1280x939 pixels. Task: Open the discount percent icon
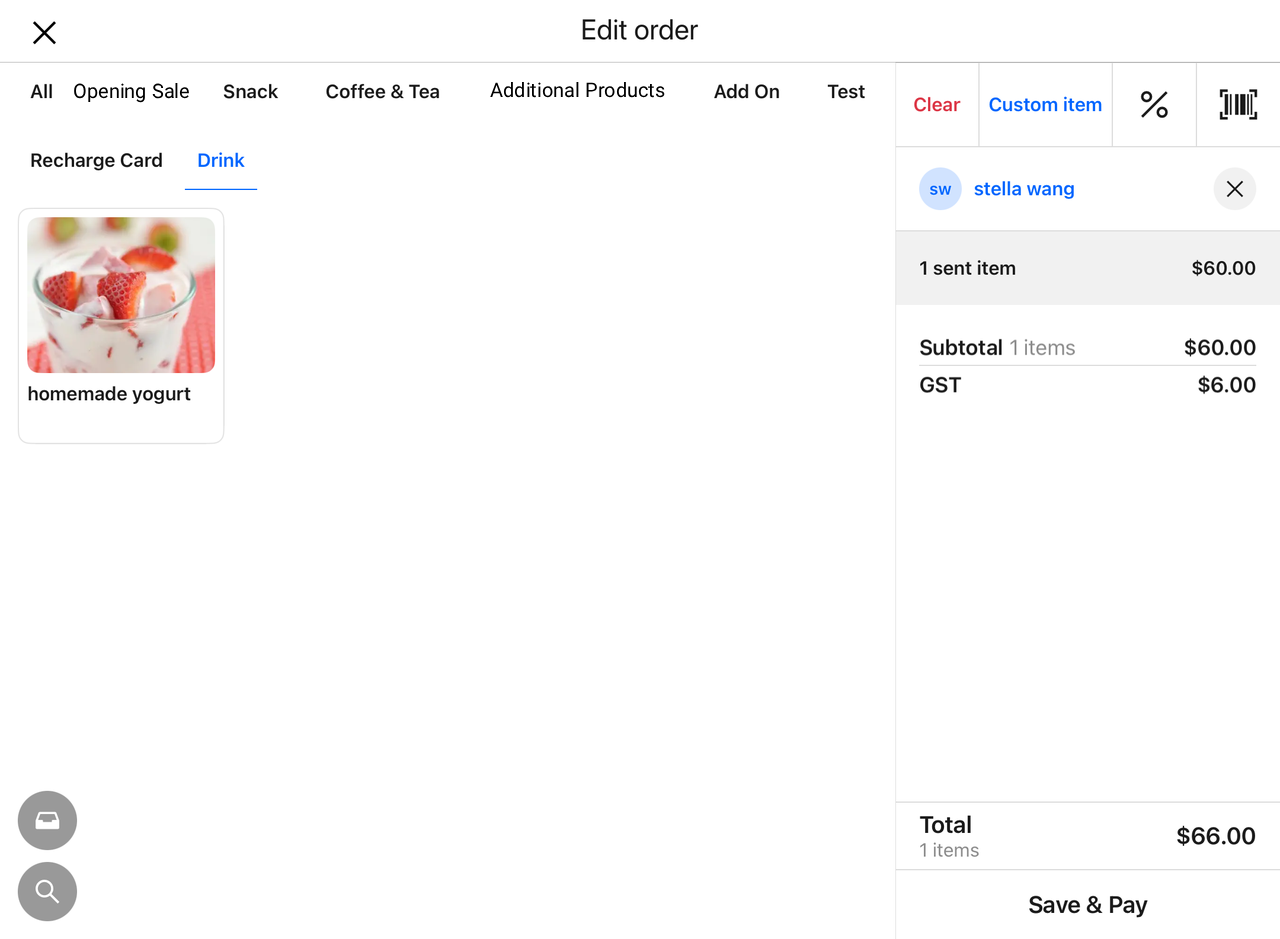coord(1154,105)
